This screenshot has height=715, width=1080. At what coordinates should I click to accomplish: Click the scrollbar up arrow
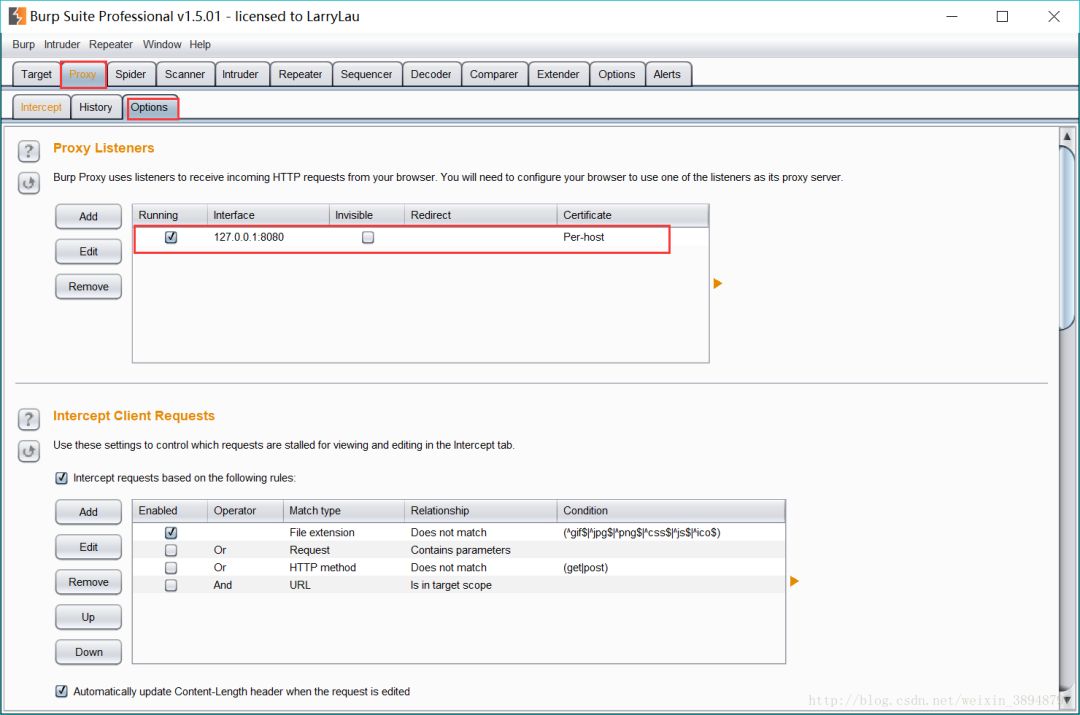[x=1067, y=136]
